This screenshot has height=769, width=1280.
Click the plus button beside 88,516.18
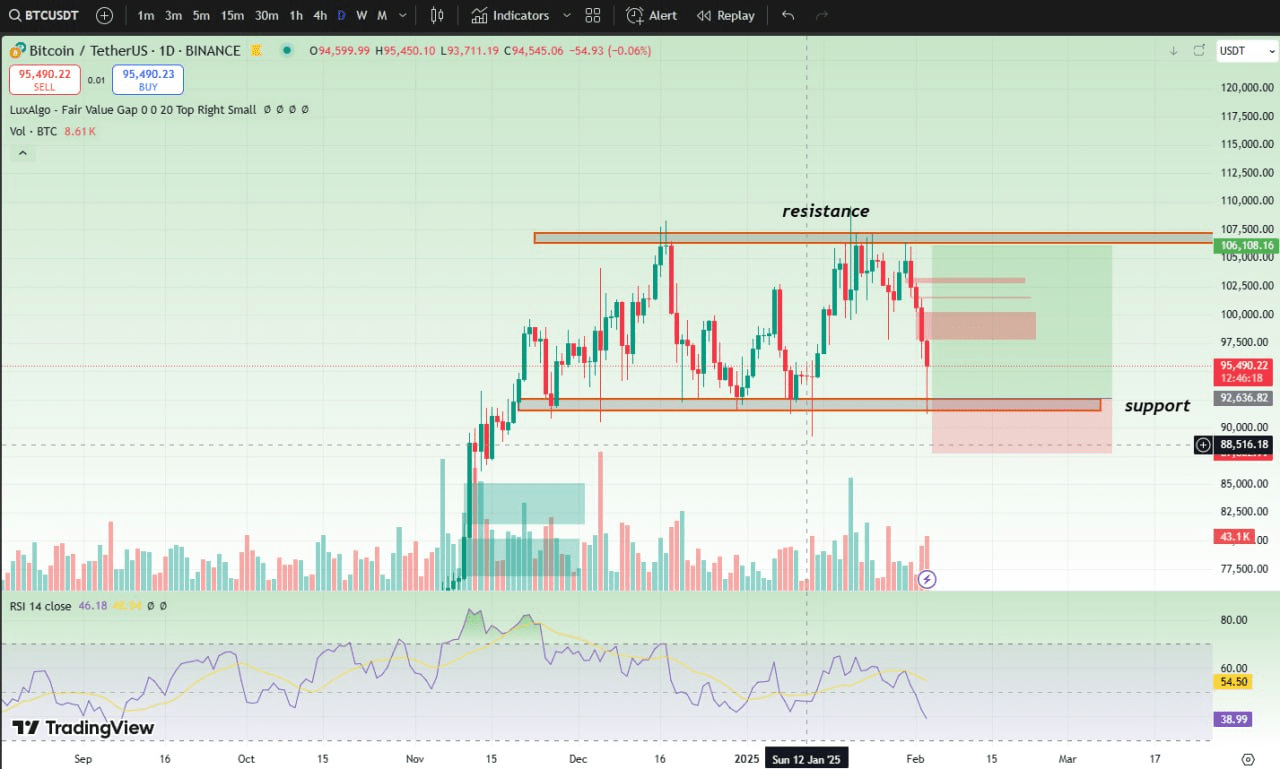pyautogui.click(x=1203, y=445)
